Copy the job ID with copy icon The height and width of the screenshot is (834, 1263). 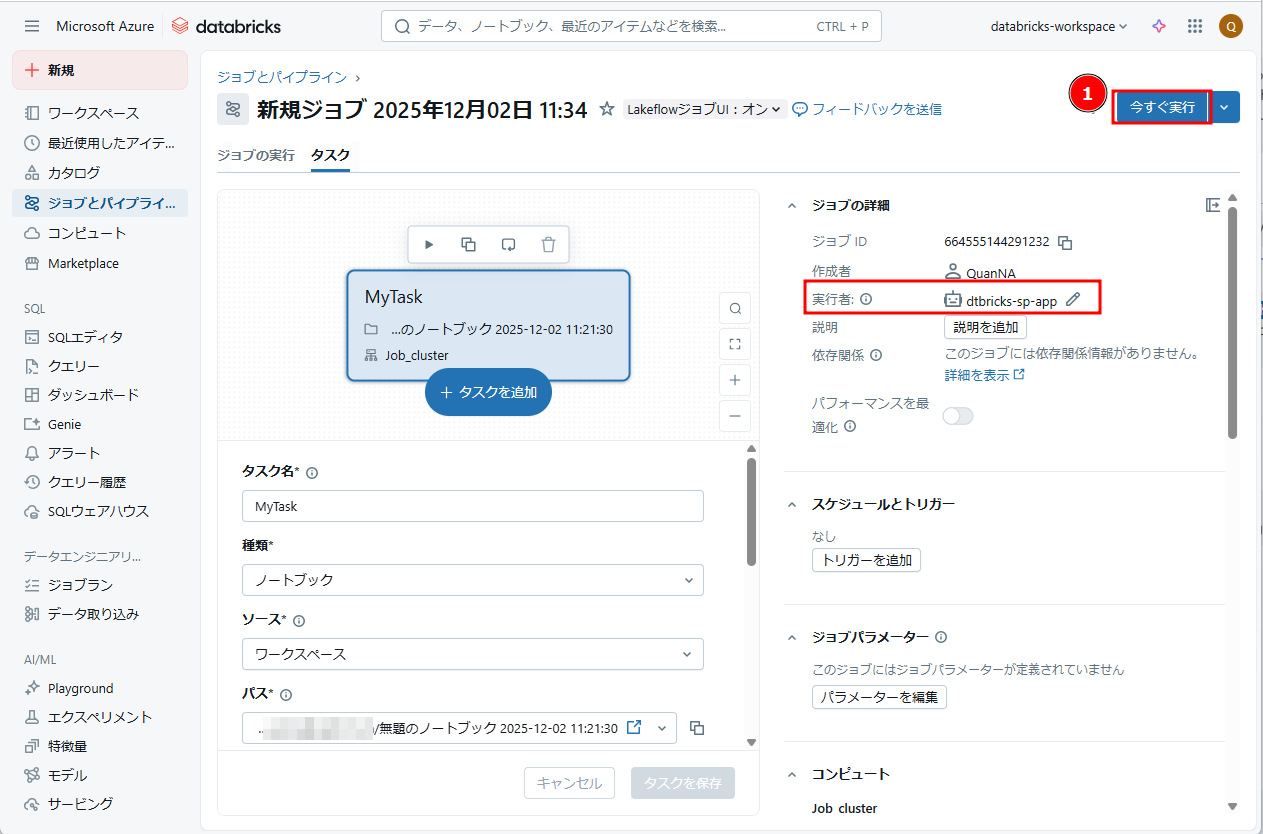[x=1065, y=242]
